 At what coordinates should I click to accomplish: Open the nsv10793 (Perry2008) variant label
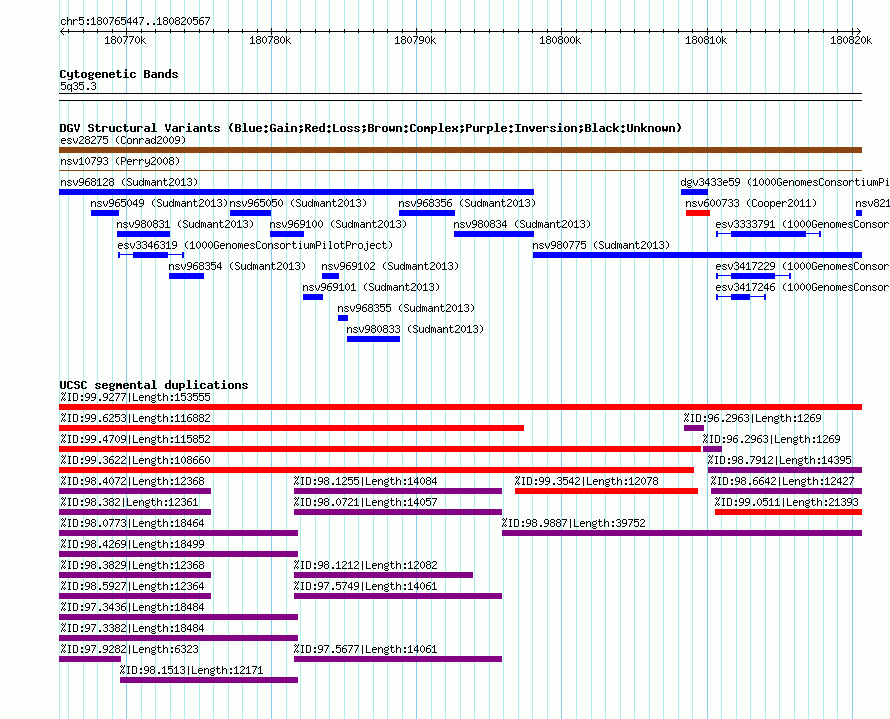click(x=120, y=161)
